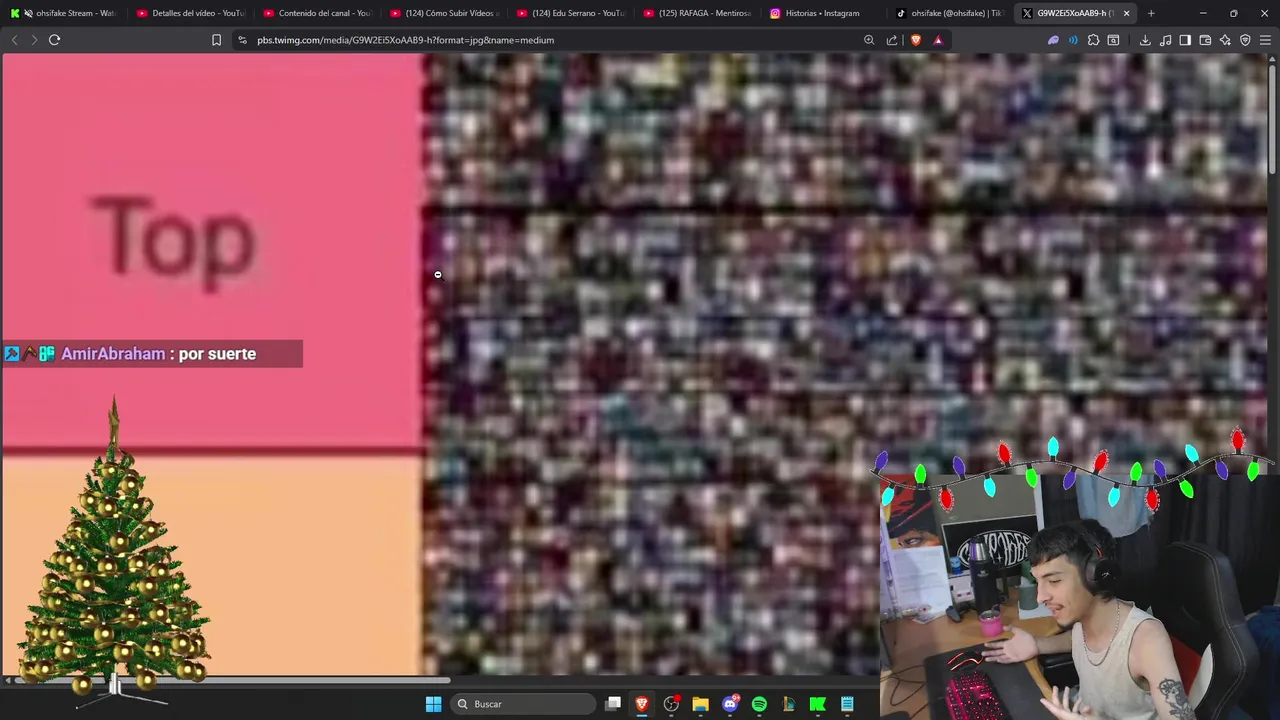Open Discord from taskbar

point(730,704)
